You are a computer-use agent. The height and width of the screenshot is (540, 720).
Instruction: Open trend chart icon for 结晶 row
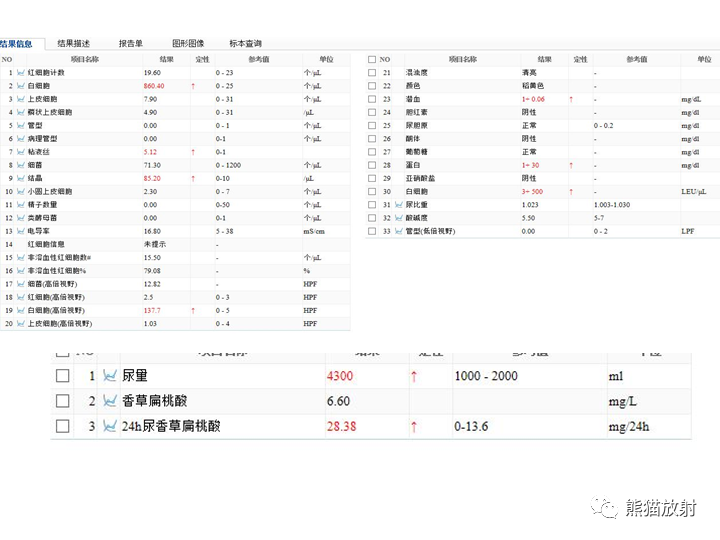tap(21, 178)
